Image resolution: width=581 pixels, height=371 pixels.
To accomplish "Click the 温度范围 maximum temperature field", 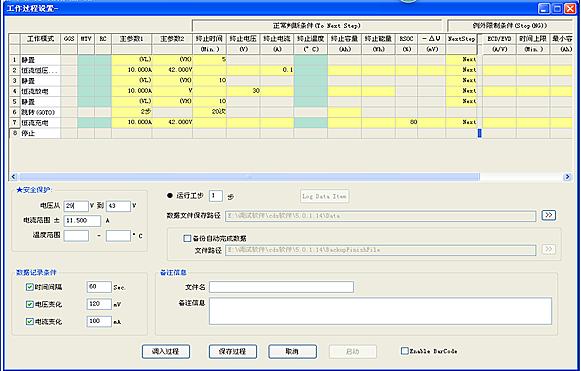I will pyautogui.click(x=119, y=236).
